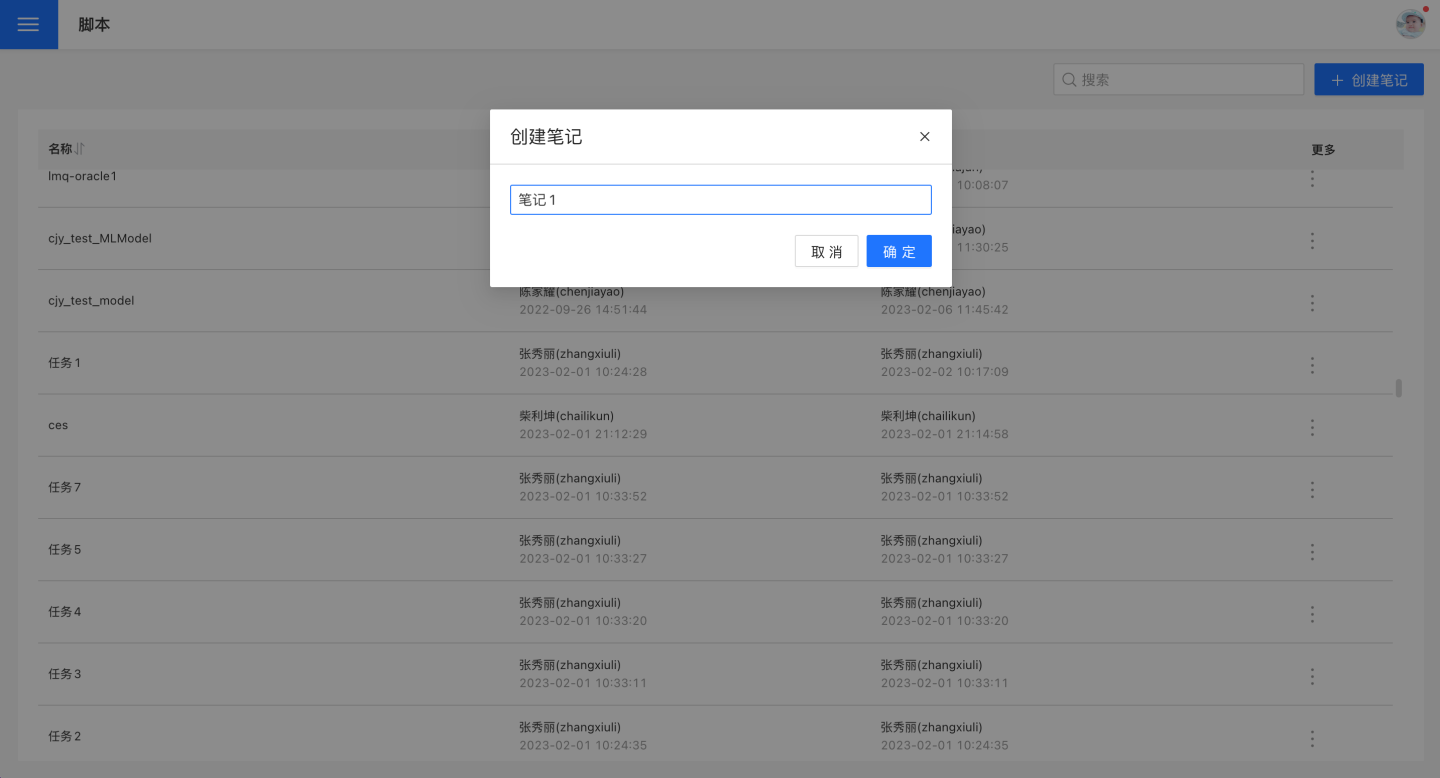Close the 创建笔记 dialog with X

(x=924, y=137)
